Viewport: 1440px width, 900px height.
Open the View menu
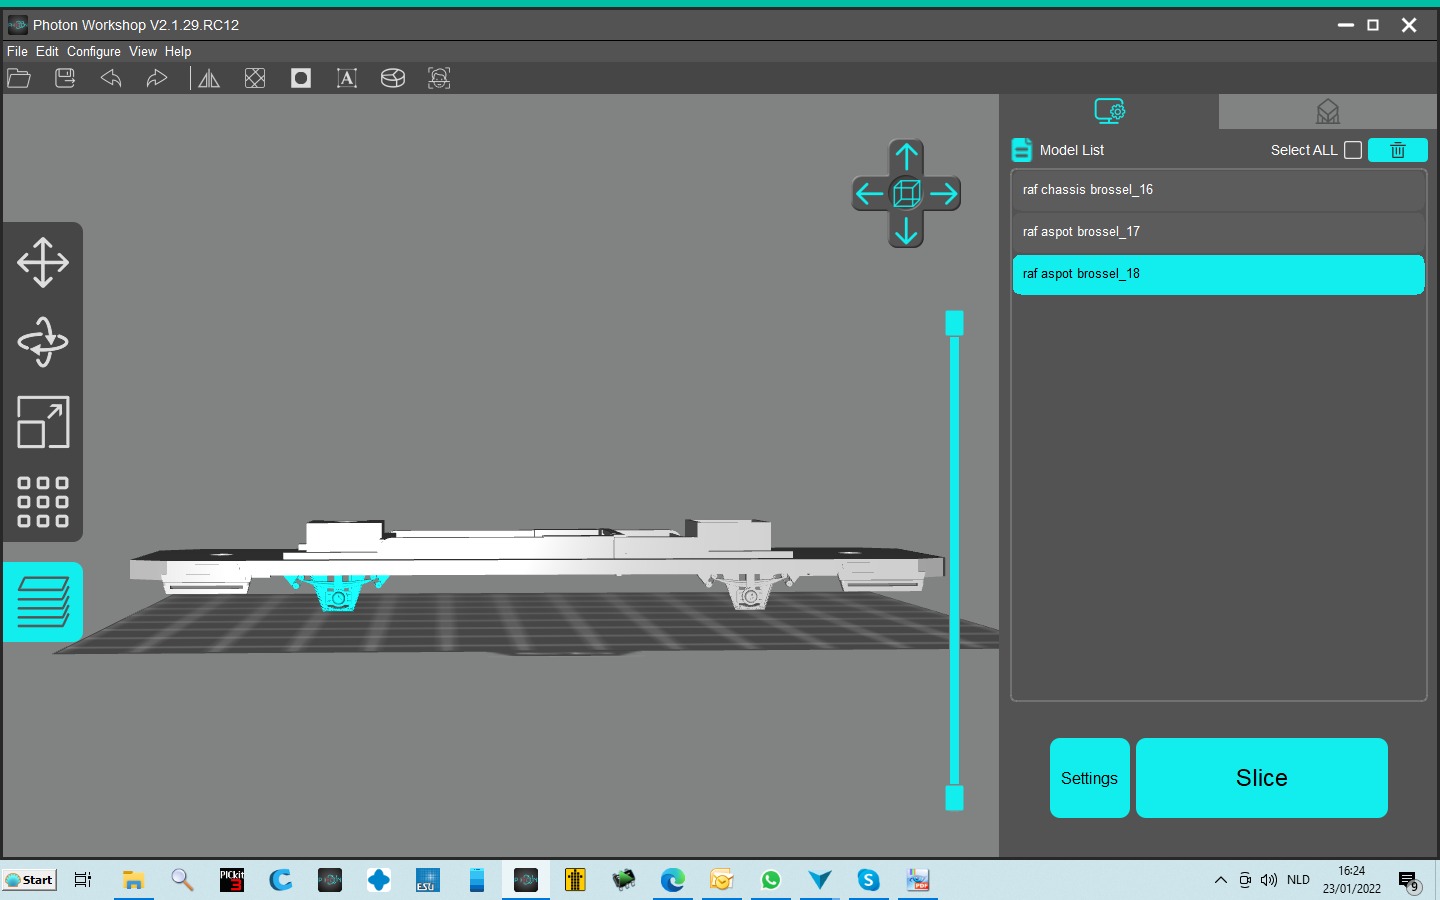tap(143, 51)
